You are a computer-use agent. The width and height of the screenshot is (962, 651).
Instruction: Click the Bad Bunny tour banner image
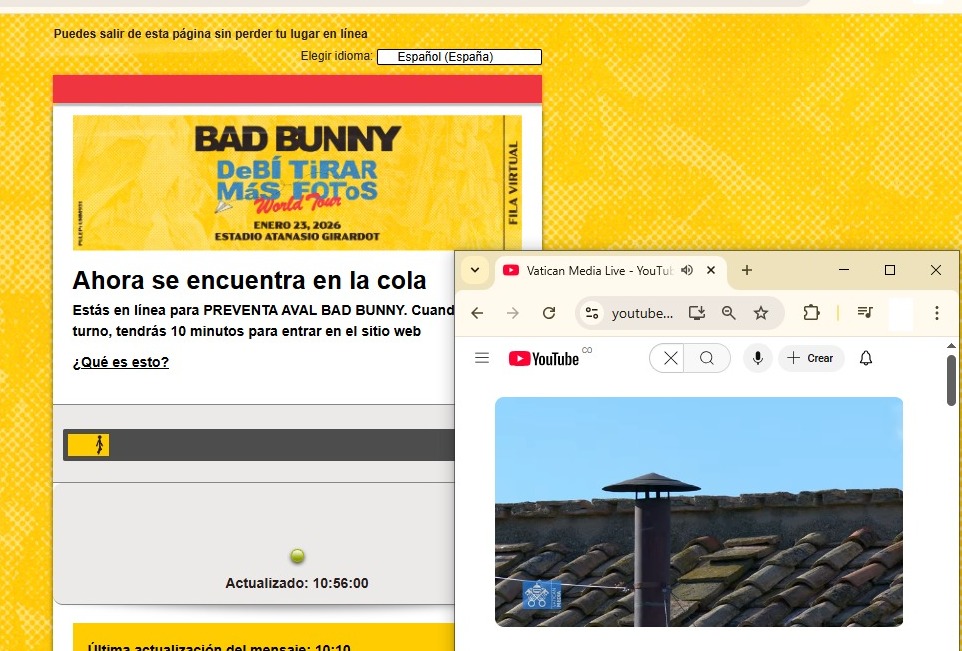297,183
